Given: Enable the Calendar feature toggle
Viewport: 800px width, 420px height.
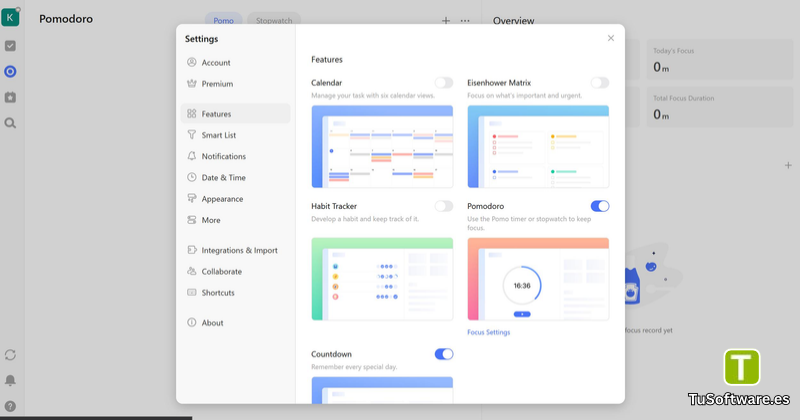Looking at the screenshot, I should [443, 83].
